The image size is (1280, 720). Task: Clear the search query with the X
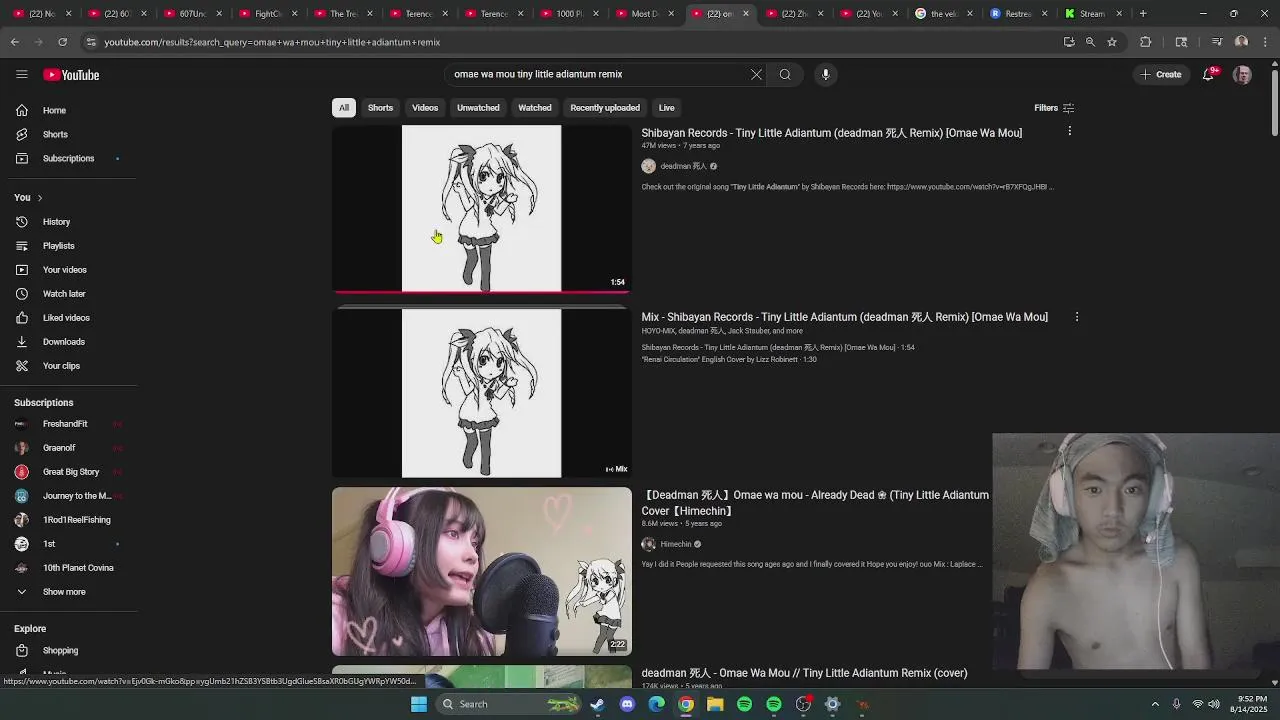[756, 74]
